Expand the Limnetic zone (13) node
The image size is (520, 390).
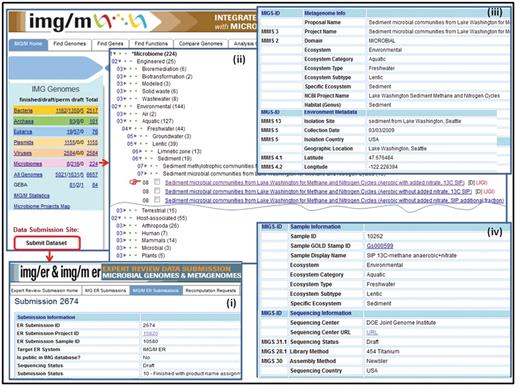pos(140,151)
